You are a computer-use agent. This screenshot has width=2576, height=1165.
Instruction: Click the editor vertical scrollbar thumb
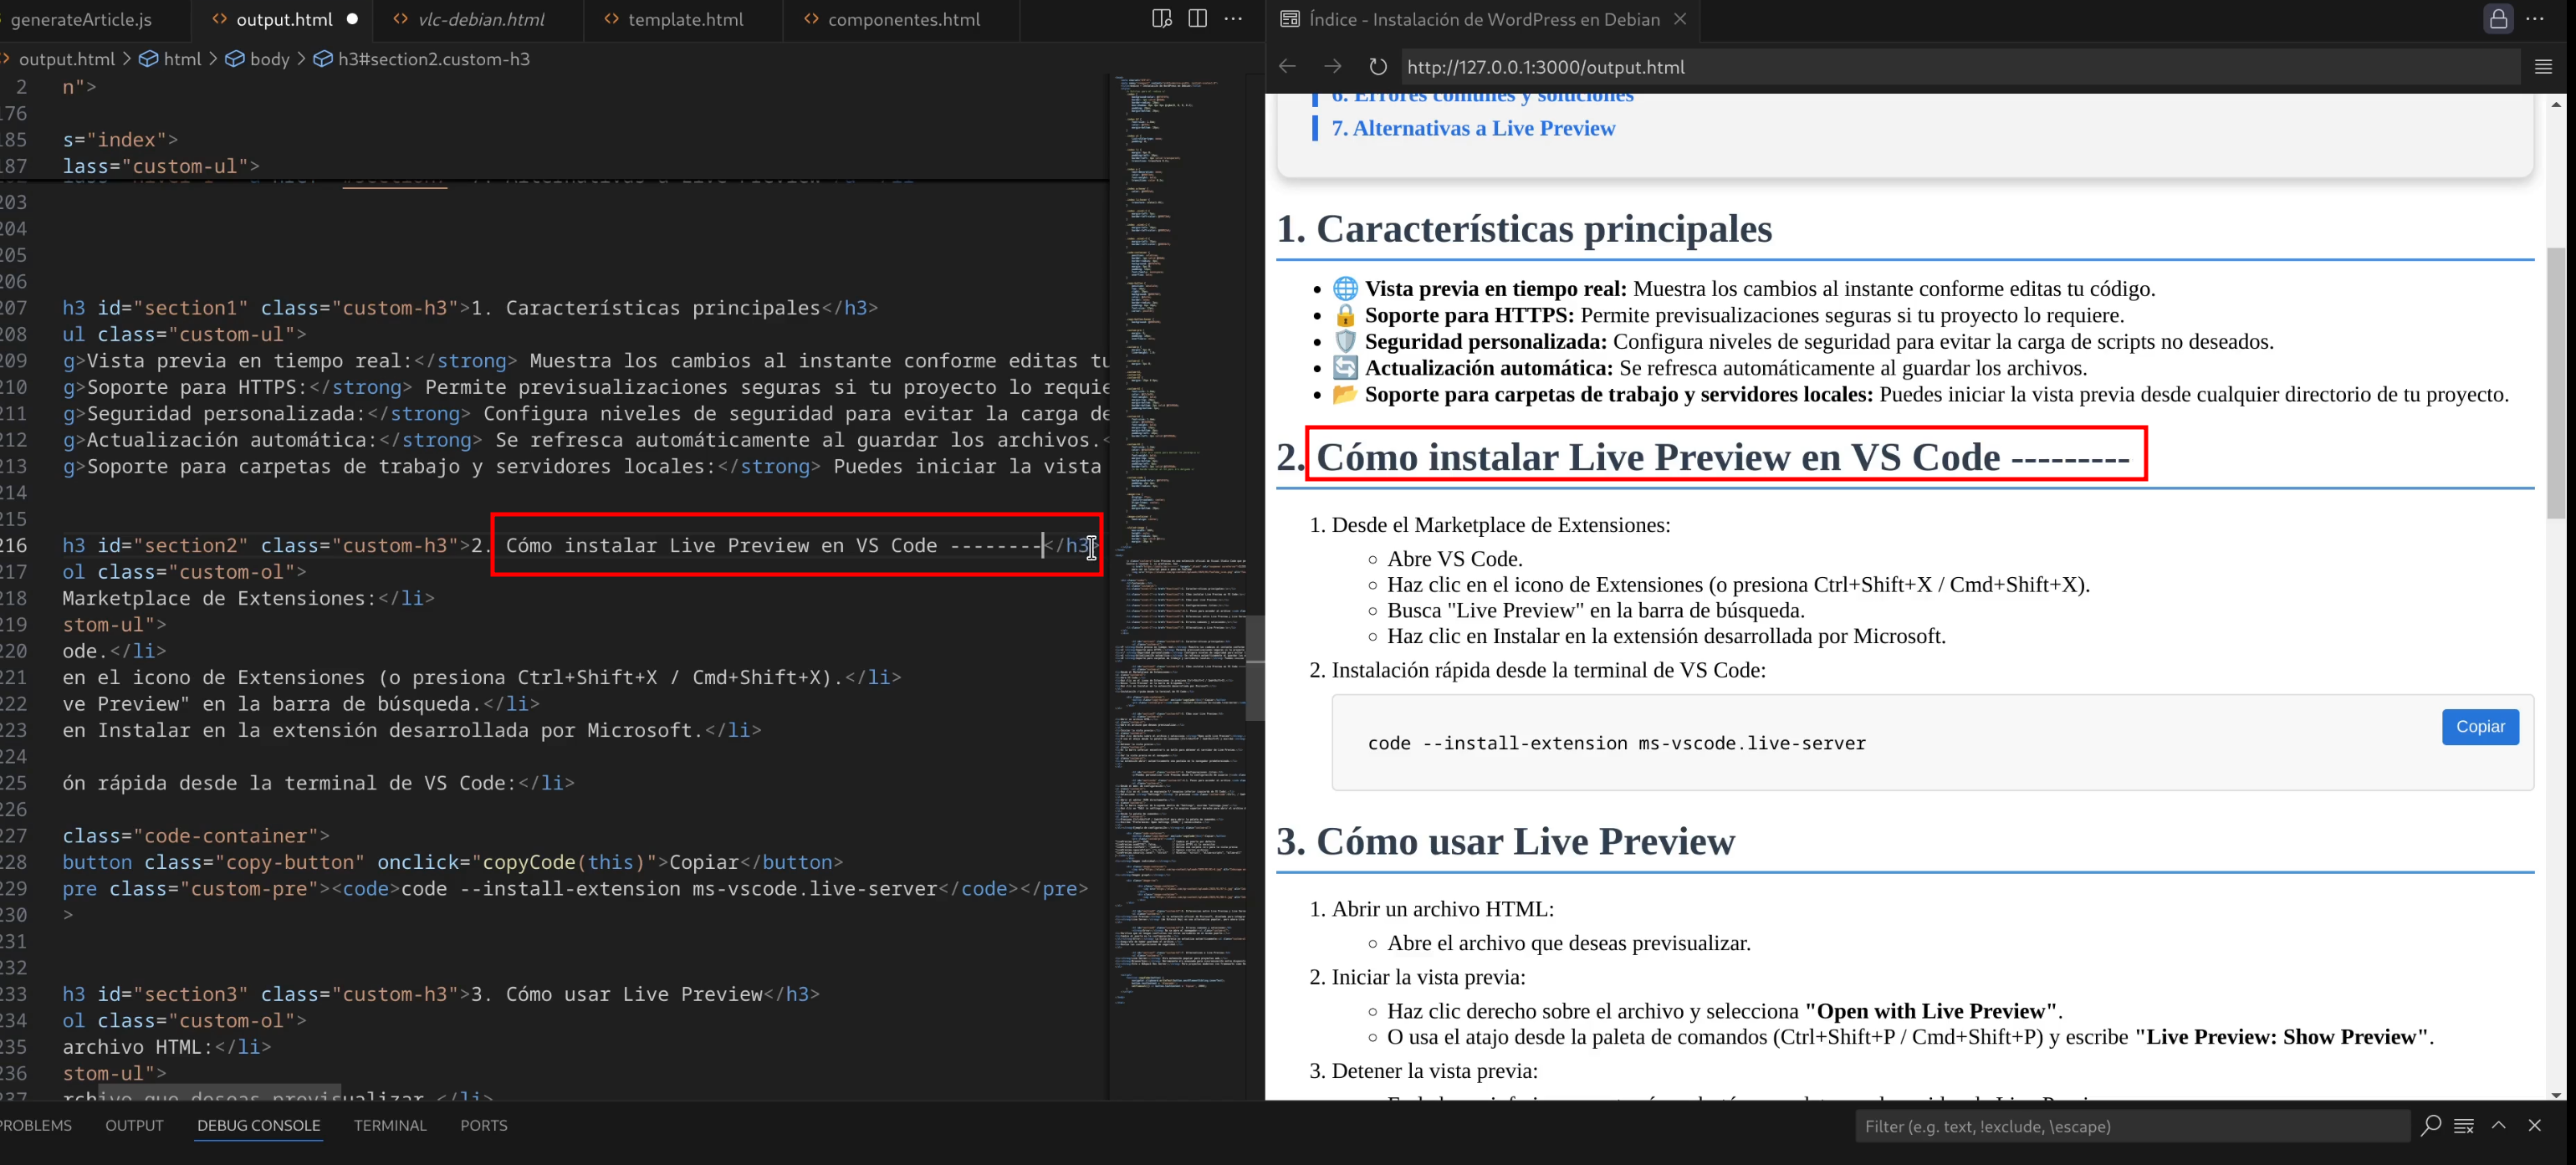(1255, 668)
